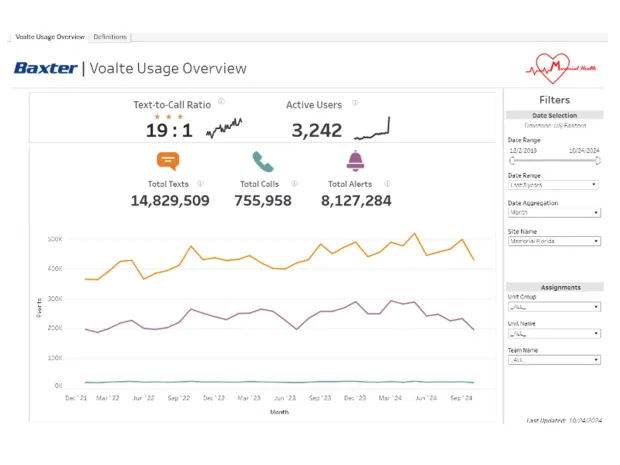
Task: Click the Timezone US/Eastern text
Action: [555, 125]
